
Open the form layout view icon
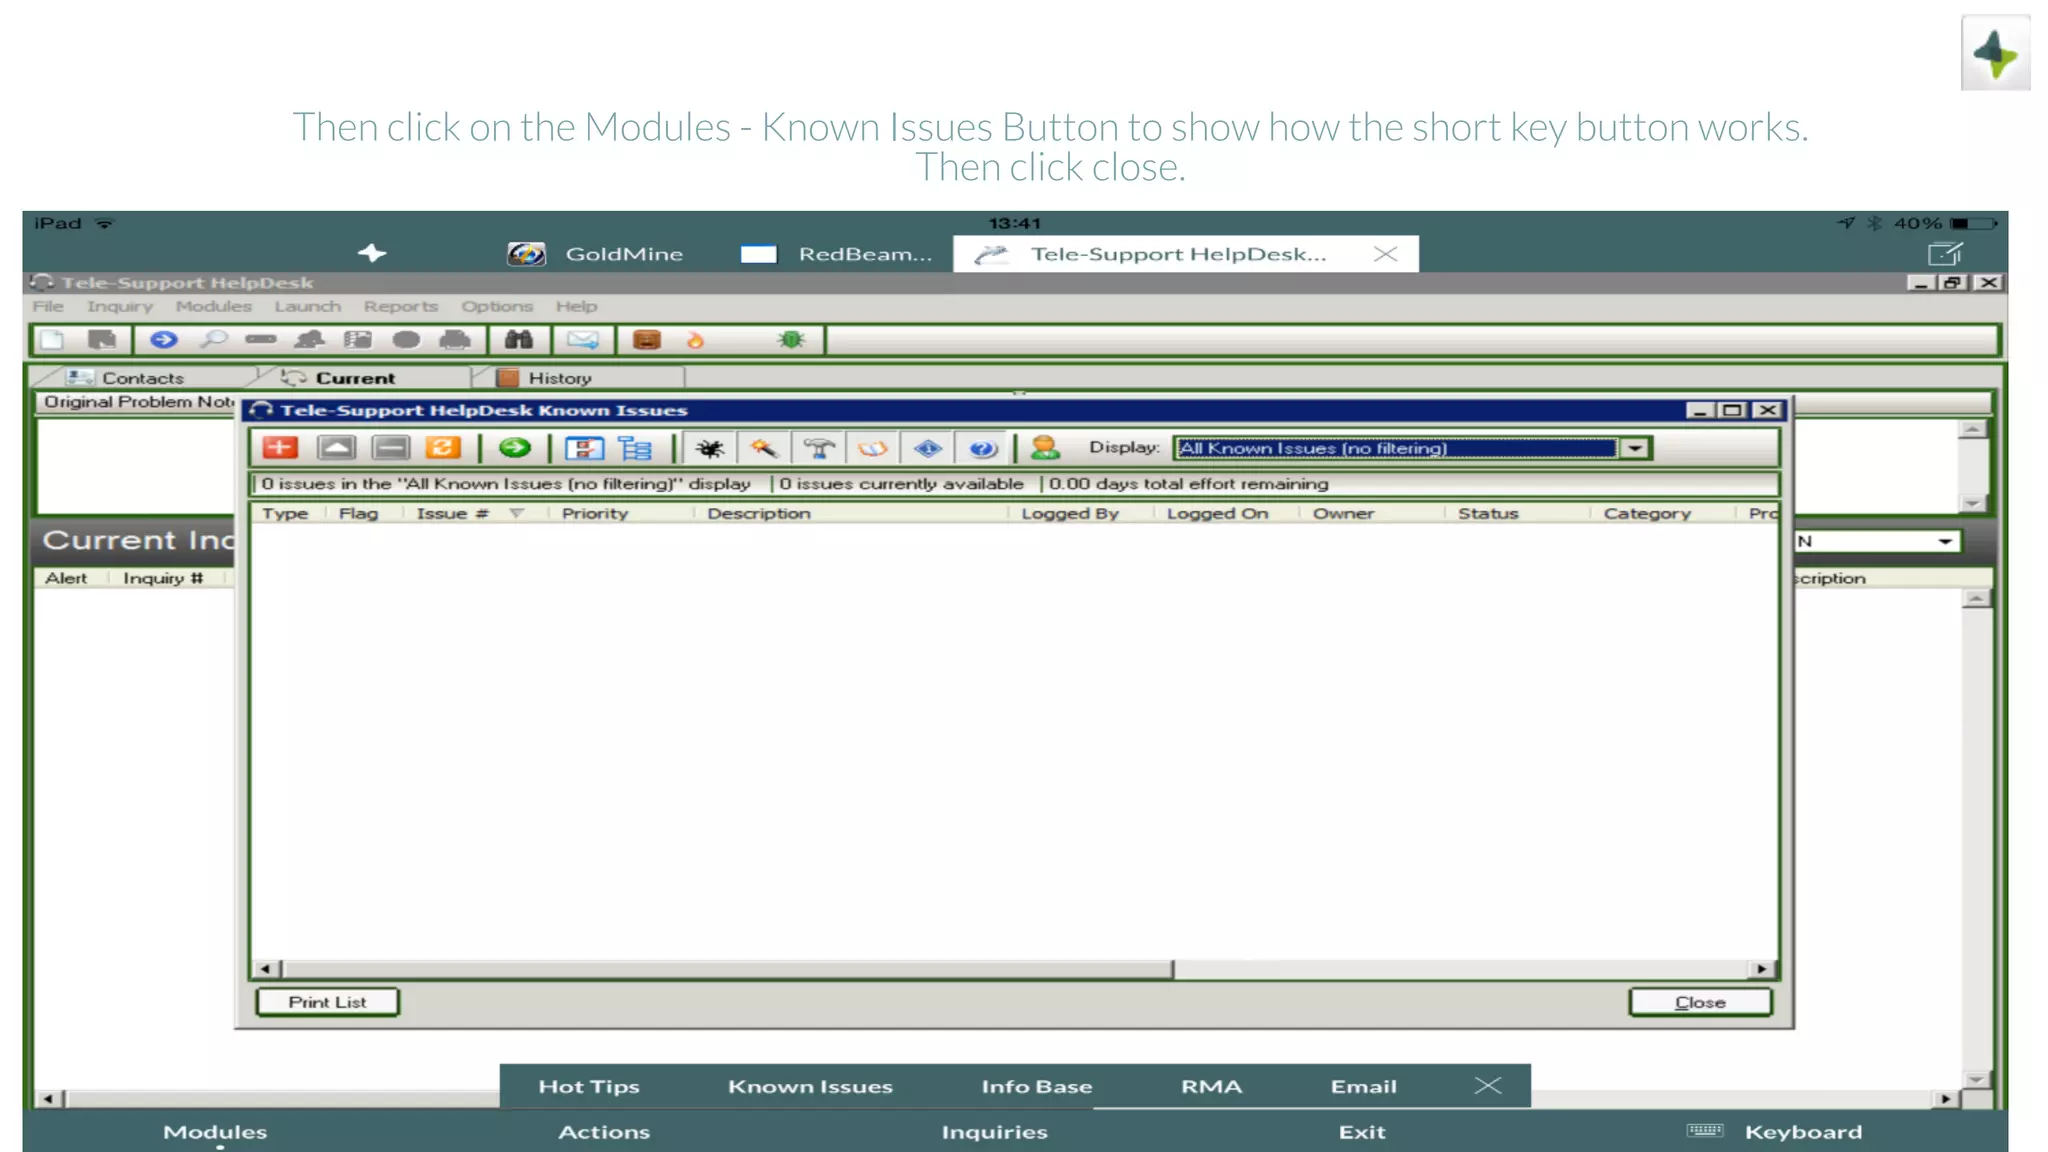tap(584, 448)
